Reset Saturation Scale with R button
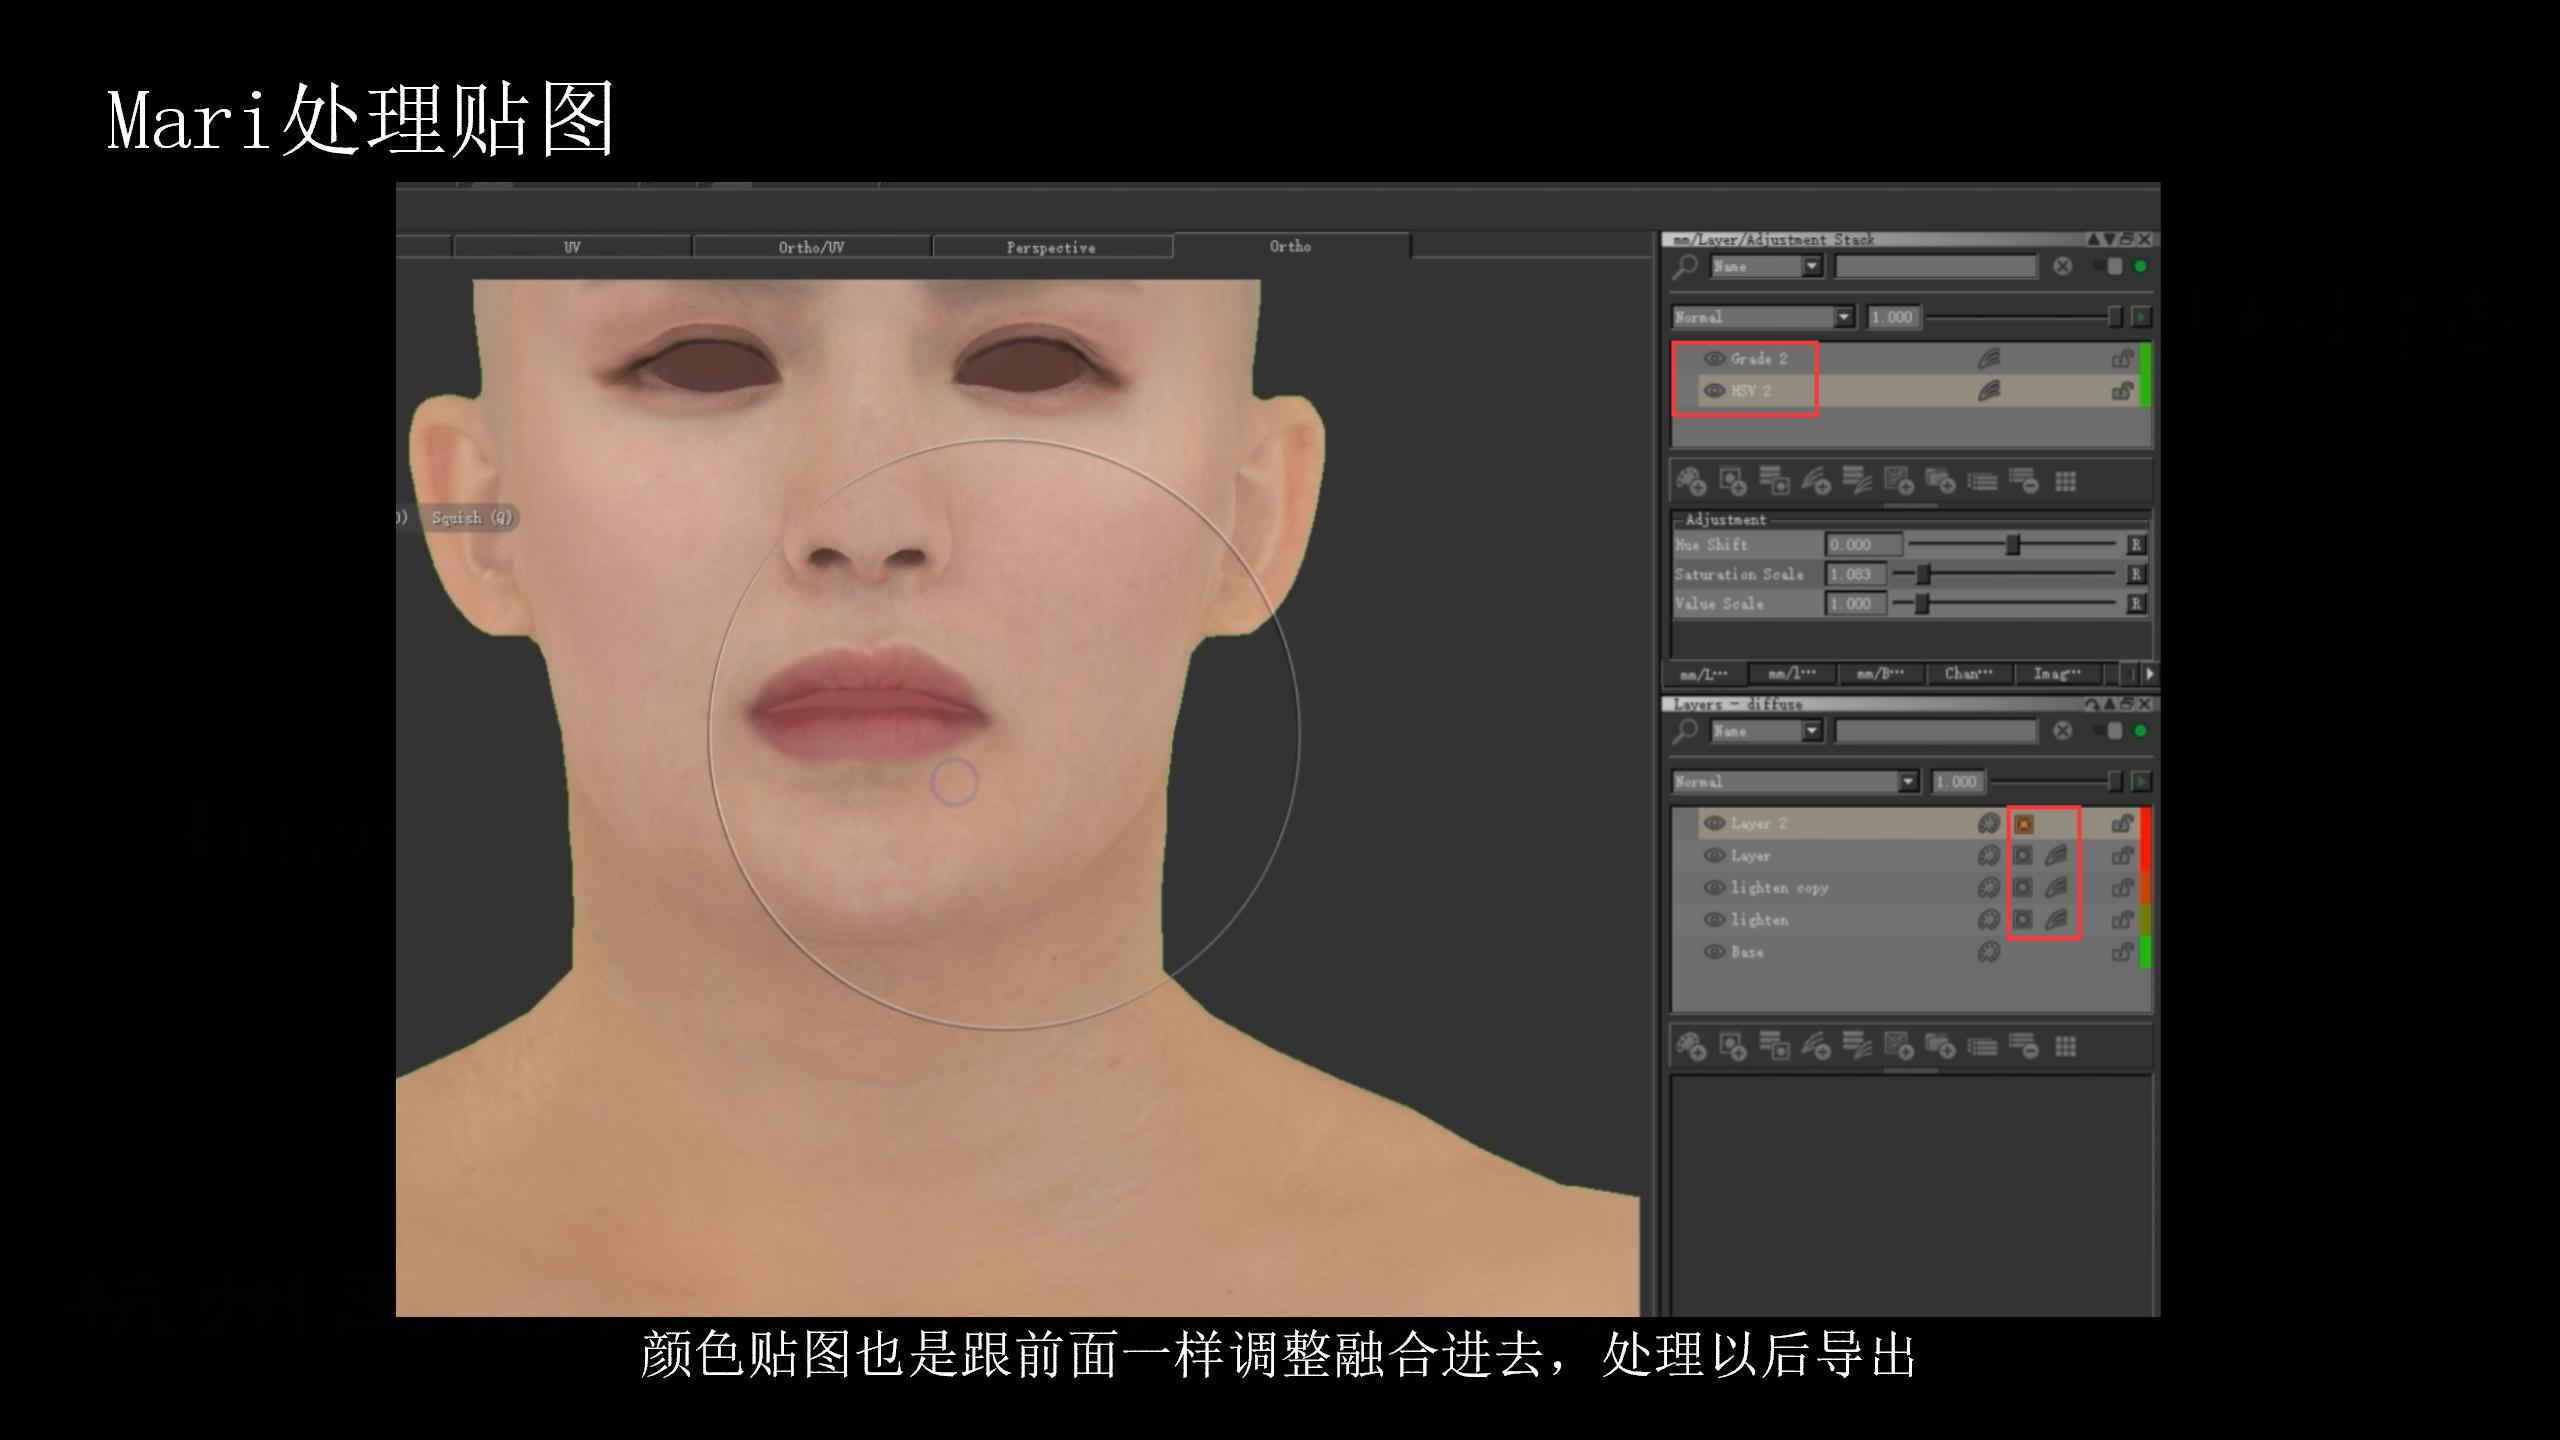 click(x=2136, y=574)
